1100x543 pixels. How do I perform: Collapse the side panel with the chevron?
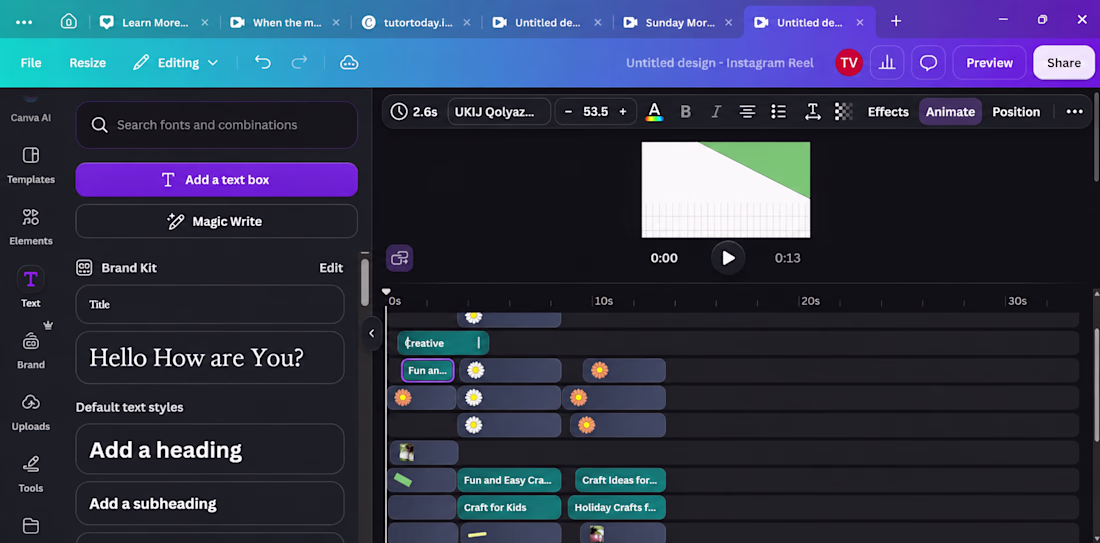[x=372, y=333]
